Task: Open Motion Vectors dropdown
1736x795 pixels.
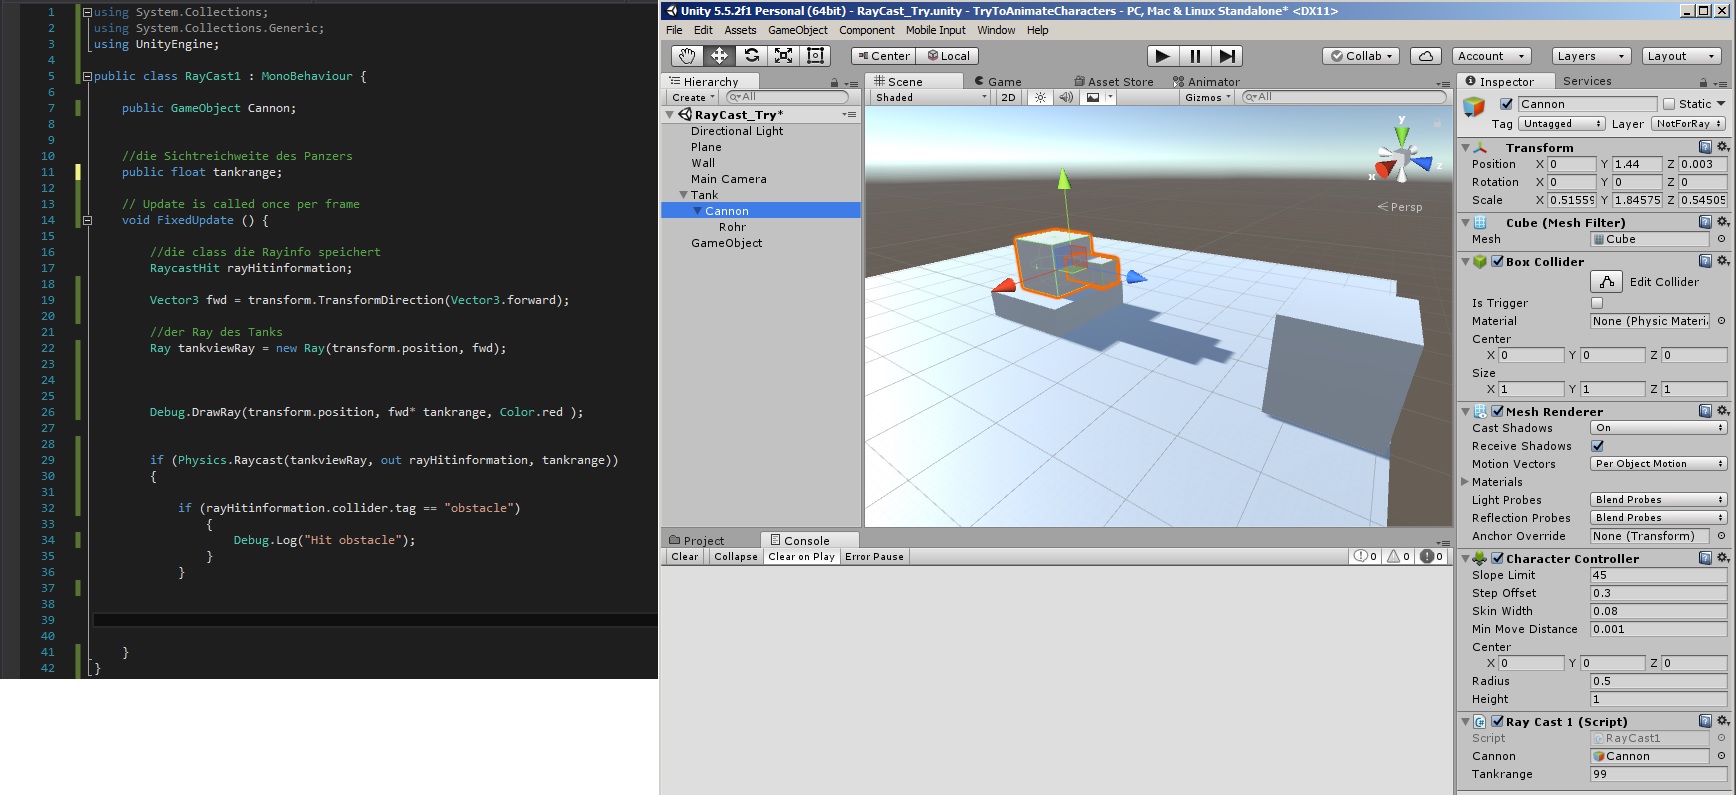Action: (x=1658, y=464)
